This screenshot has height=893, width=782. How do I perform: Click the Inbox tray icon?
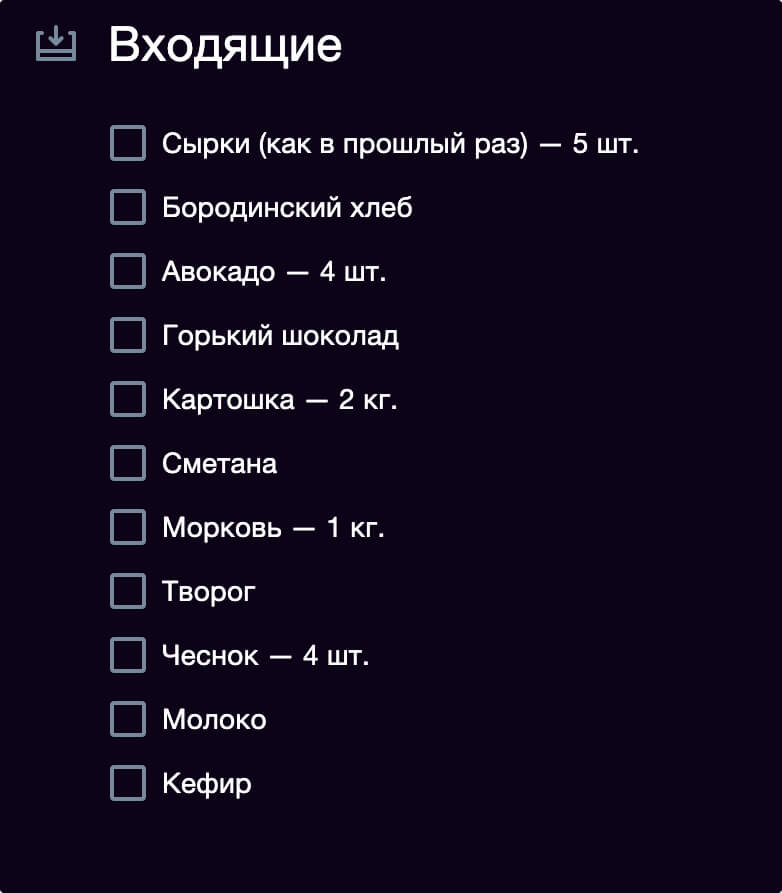(x=56, y=44)
